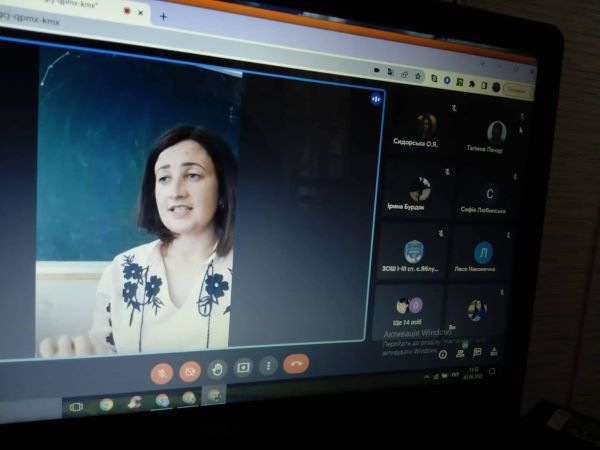Open the Activities panel icon
Screen dimensions: 600x450
coord(494,351)
